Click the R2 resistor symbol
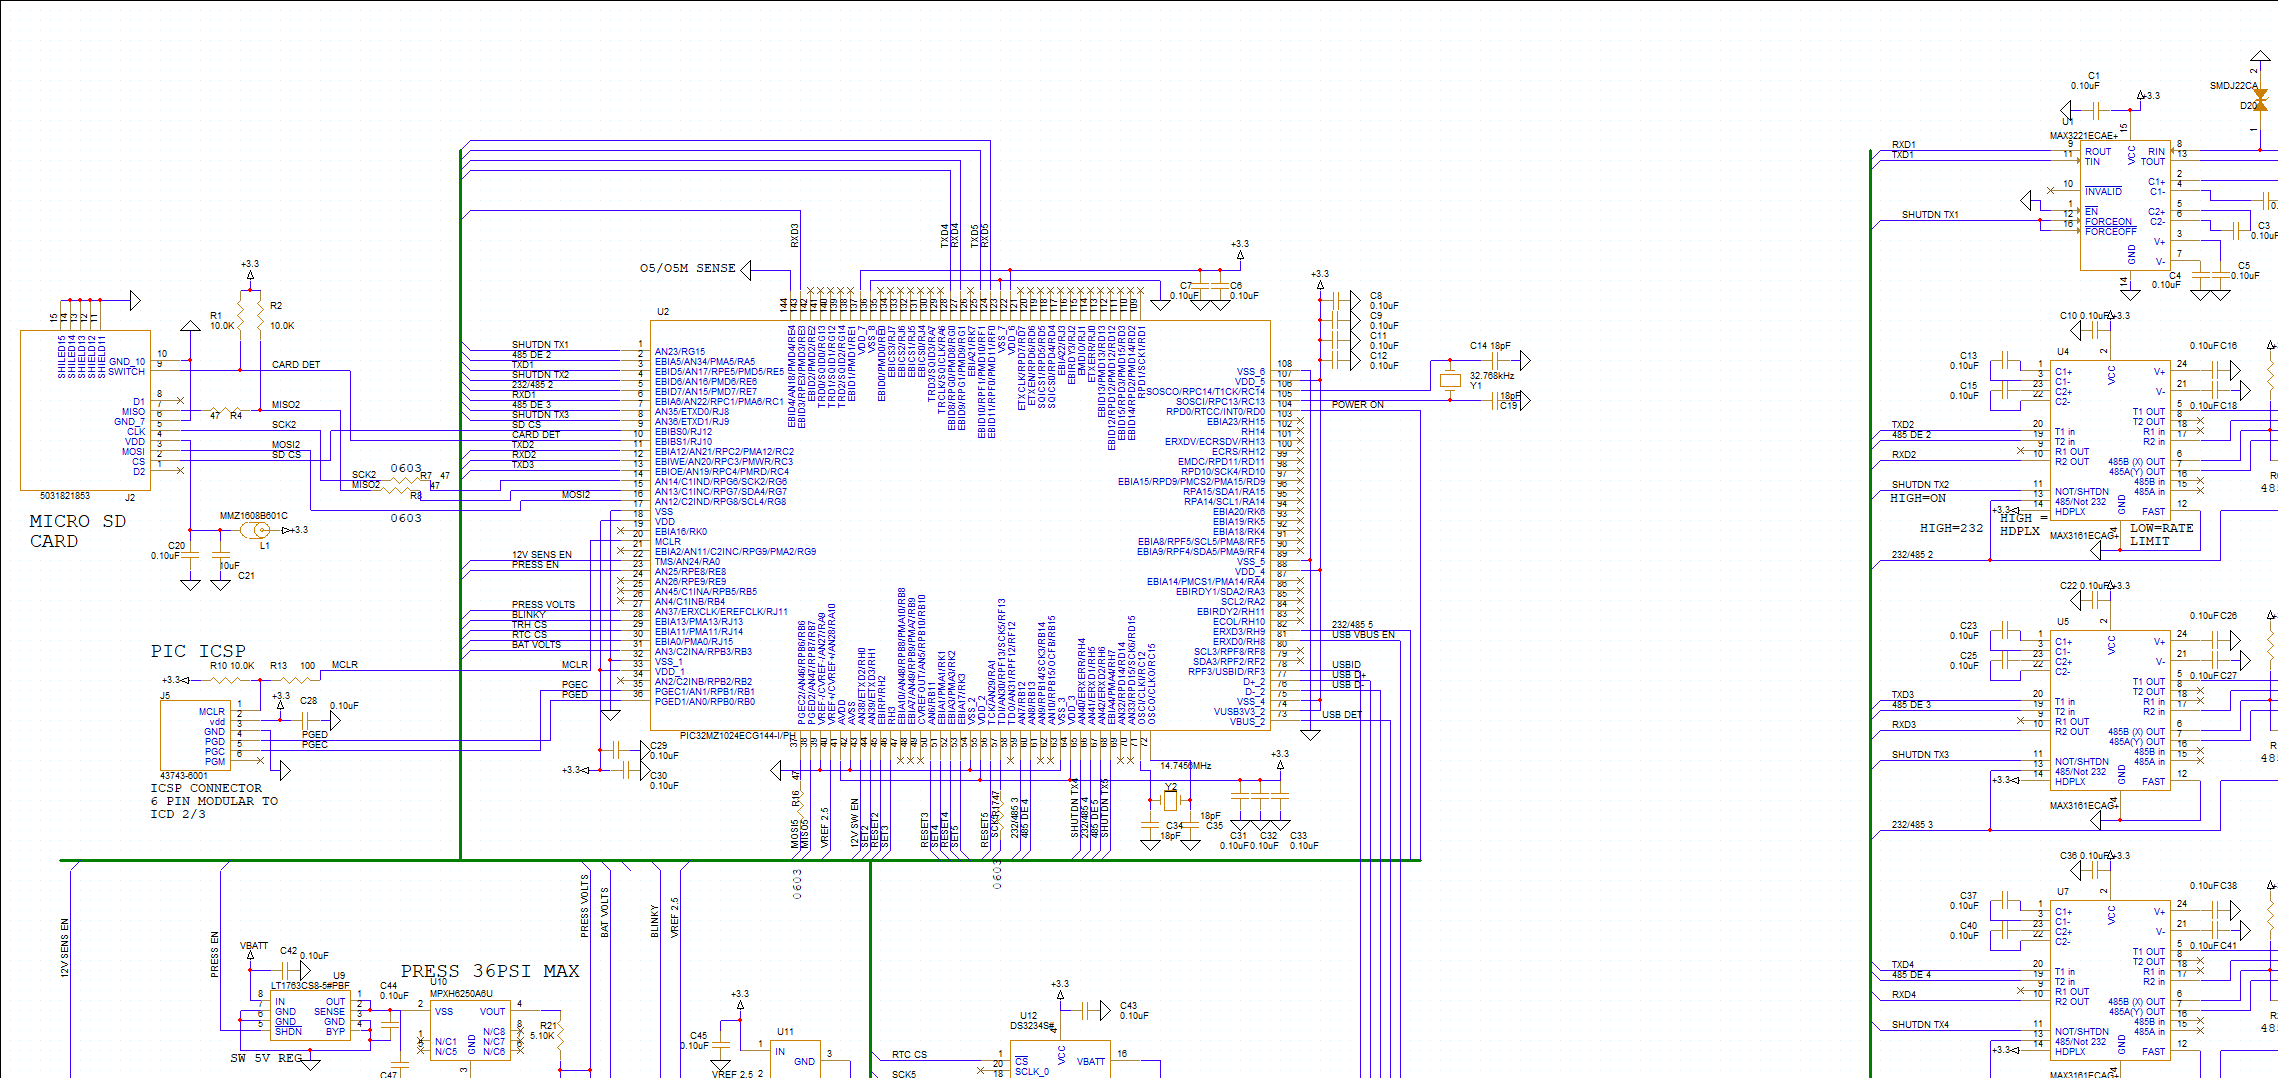2278x1078 pixels. click(260, 315)
